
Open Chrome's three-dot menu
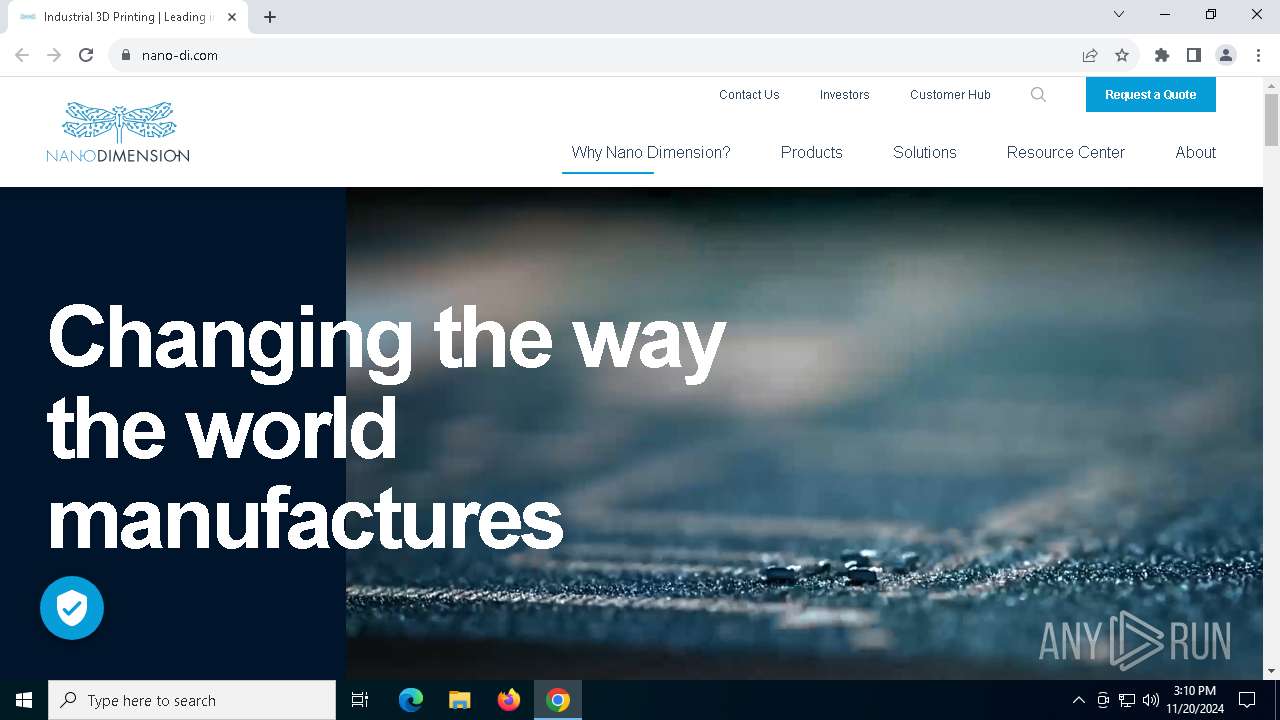click(1258, 55)
